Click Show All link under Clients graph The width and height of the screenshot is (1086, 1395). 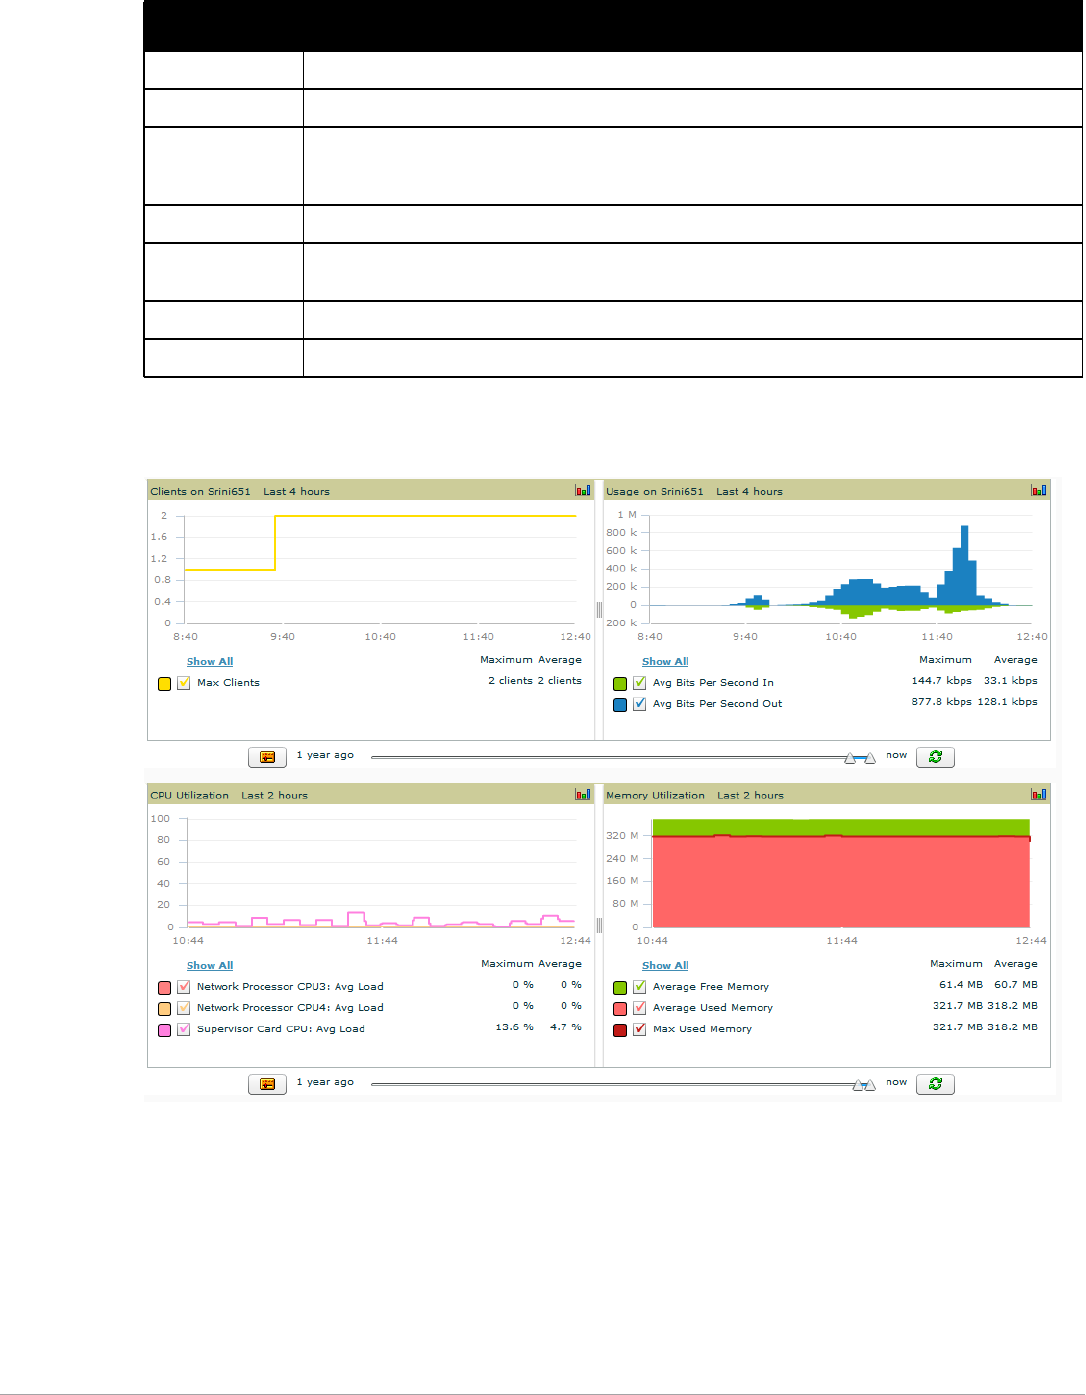210,662
